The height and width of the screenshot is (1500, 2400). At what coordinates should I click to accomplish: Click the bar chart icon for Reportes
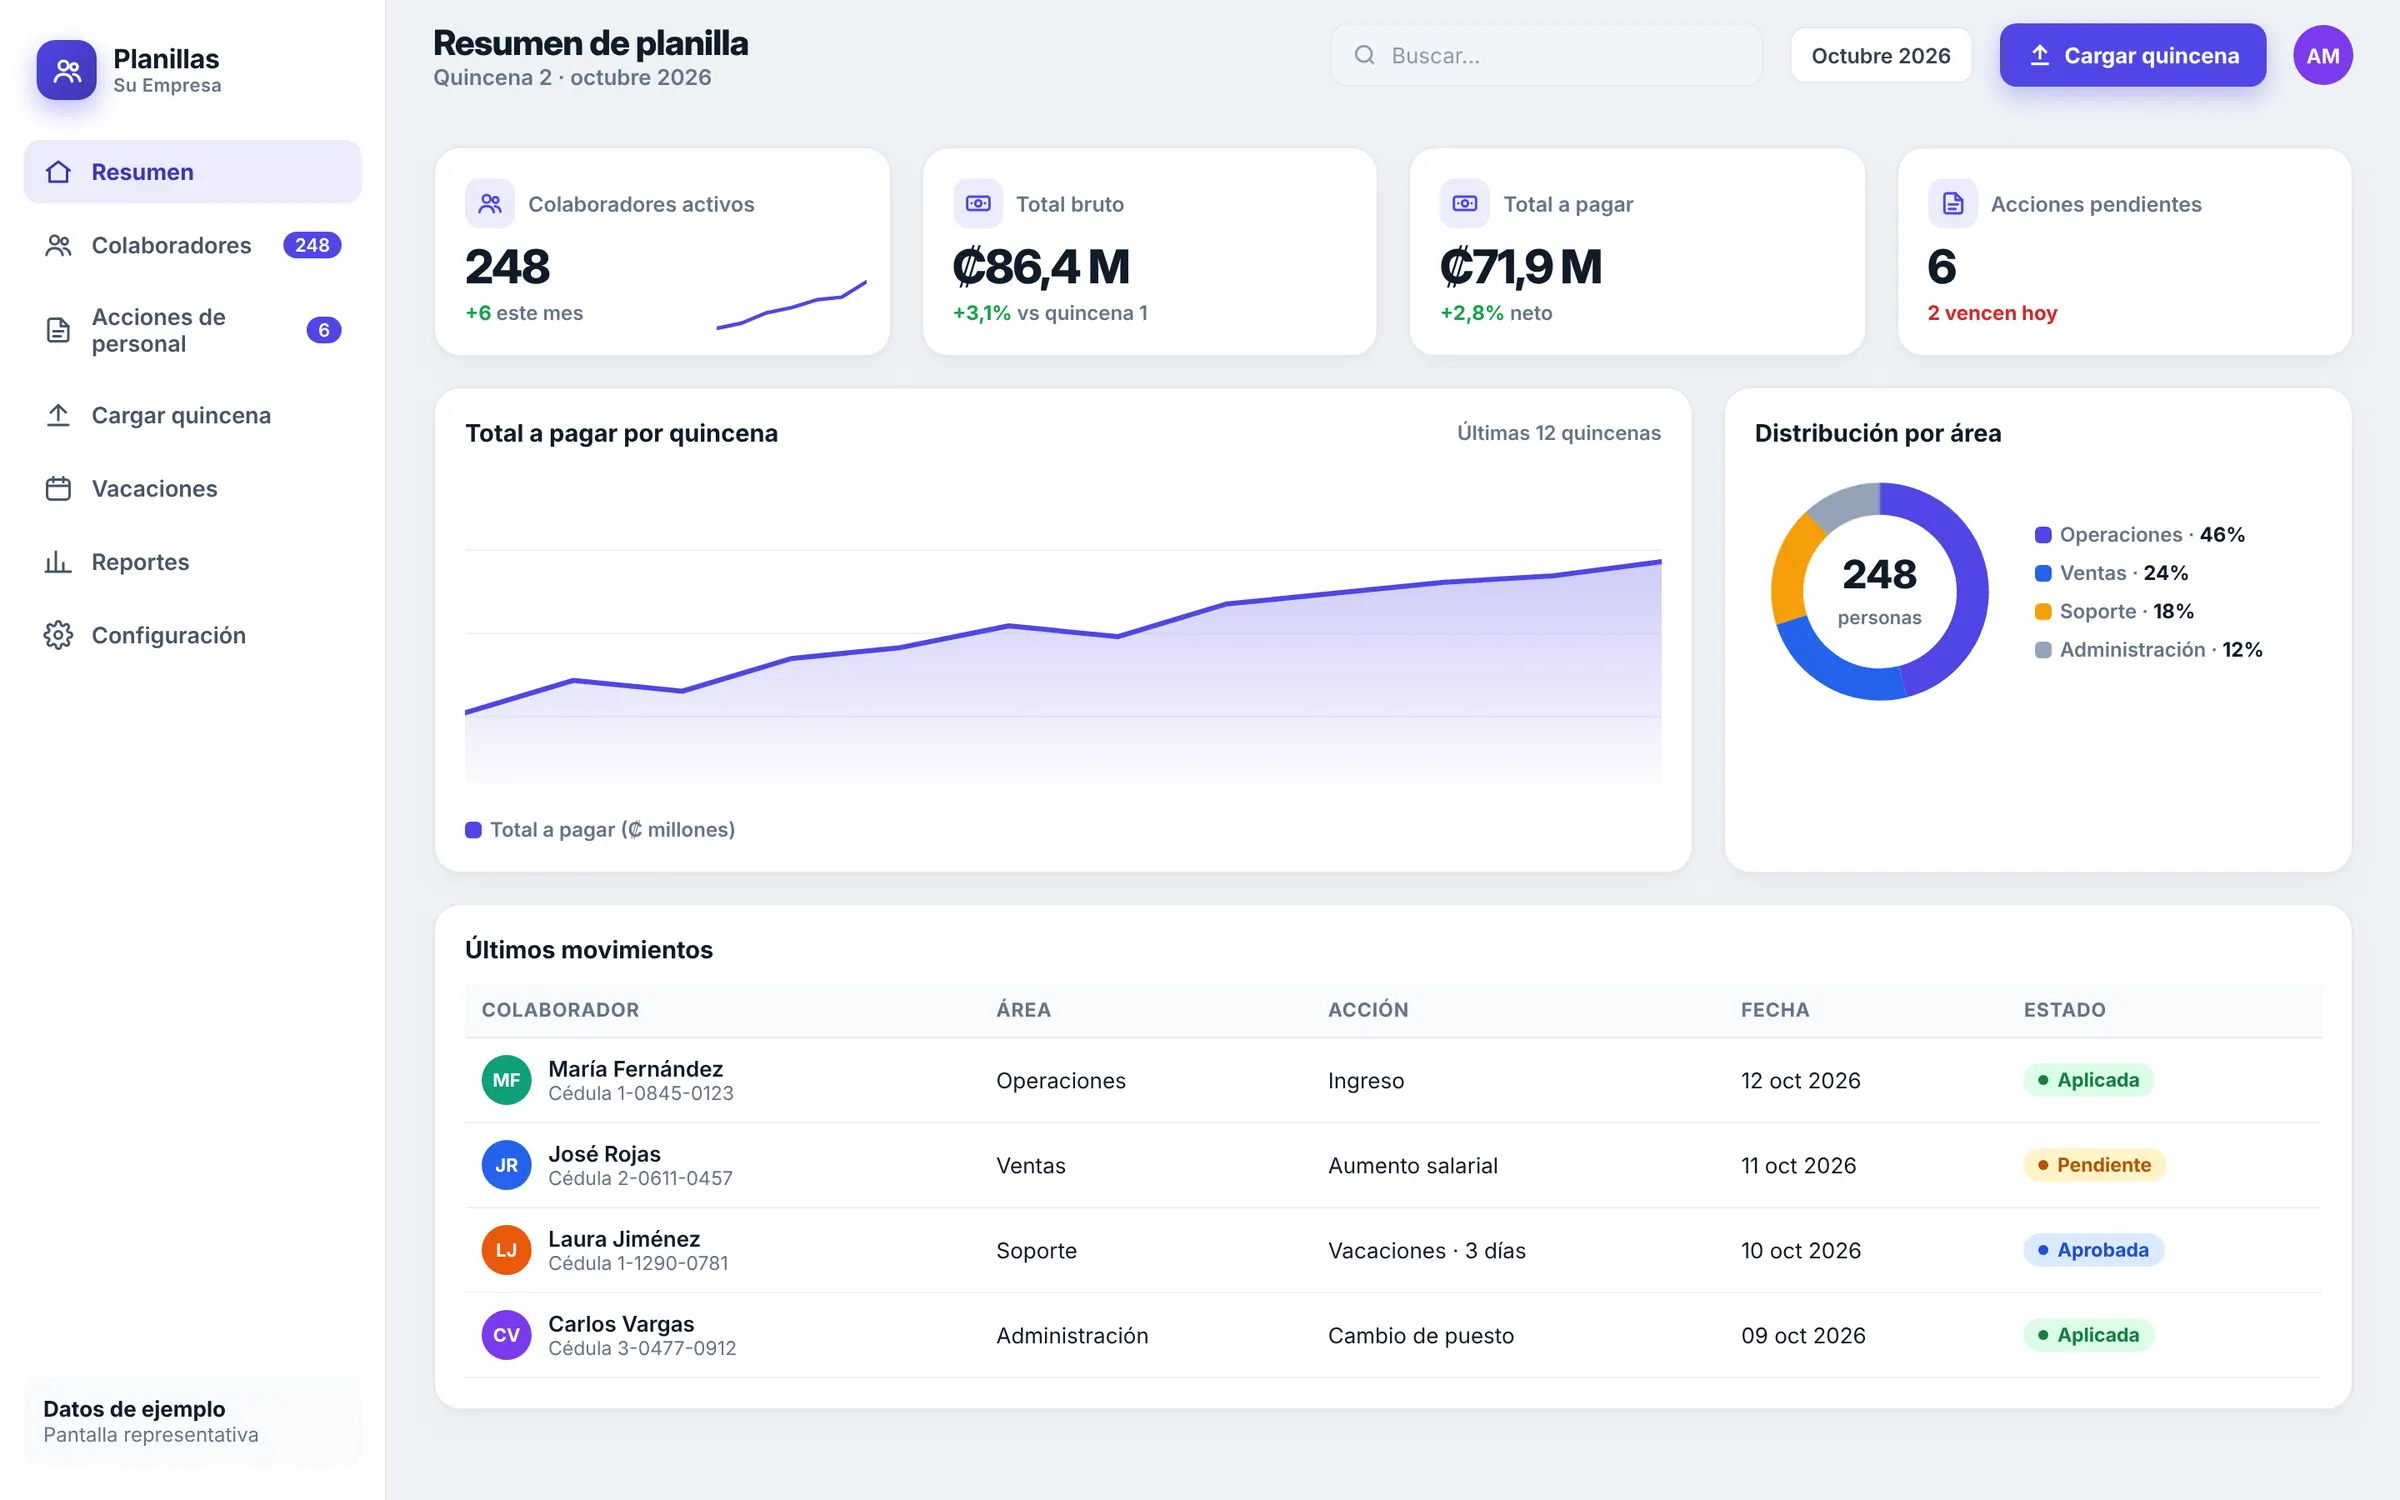pyautogui.click(x=58, y=562)
